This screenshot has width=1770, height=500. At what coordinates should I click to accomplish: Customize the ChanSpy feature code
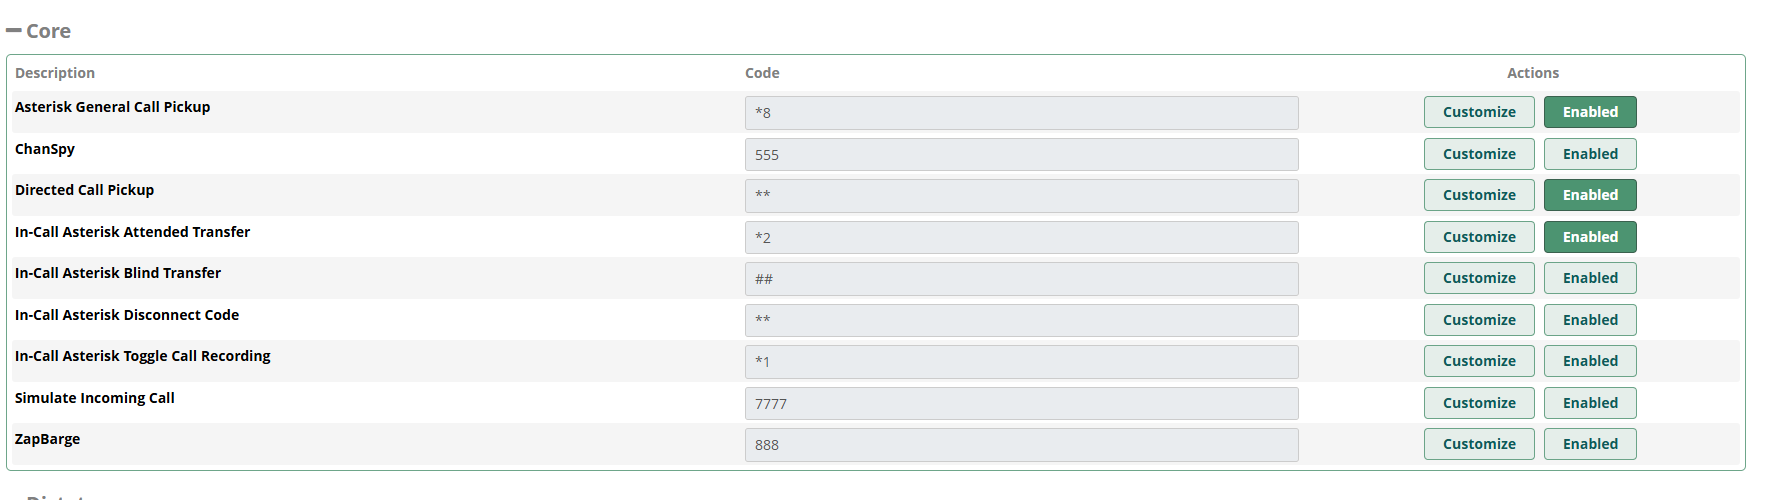coord(1478,154)
